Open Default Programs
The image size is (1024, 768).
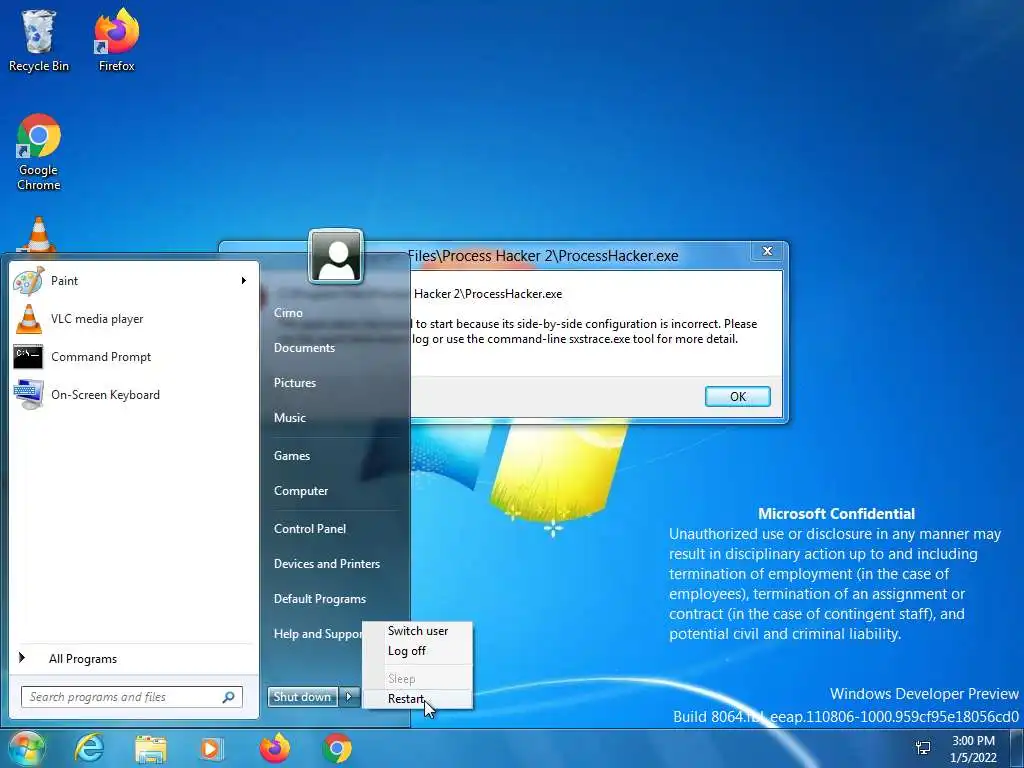point(319,599)
